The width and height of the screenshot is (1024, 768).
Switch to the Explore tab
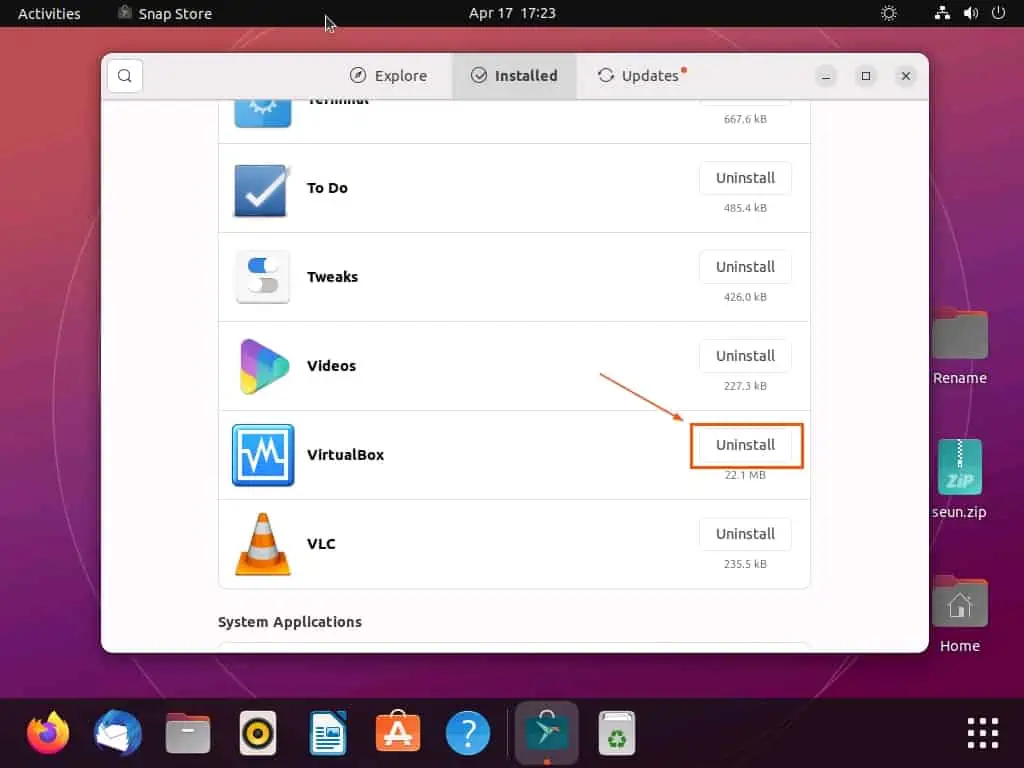388,76
